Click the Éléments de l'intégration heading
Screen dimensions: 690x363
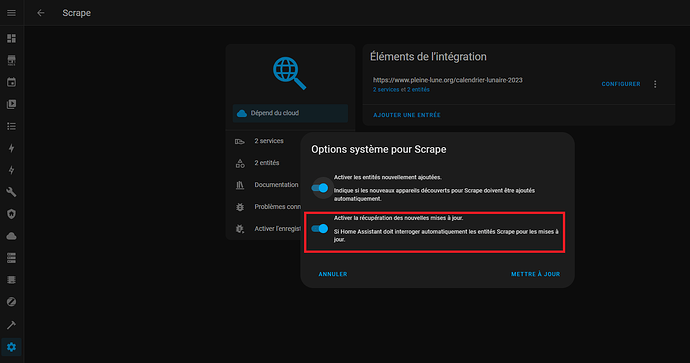(428, 57)
